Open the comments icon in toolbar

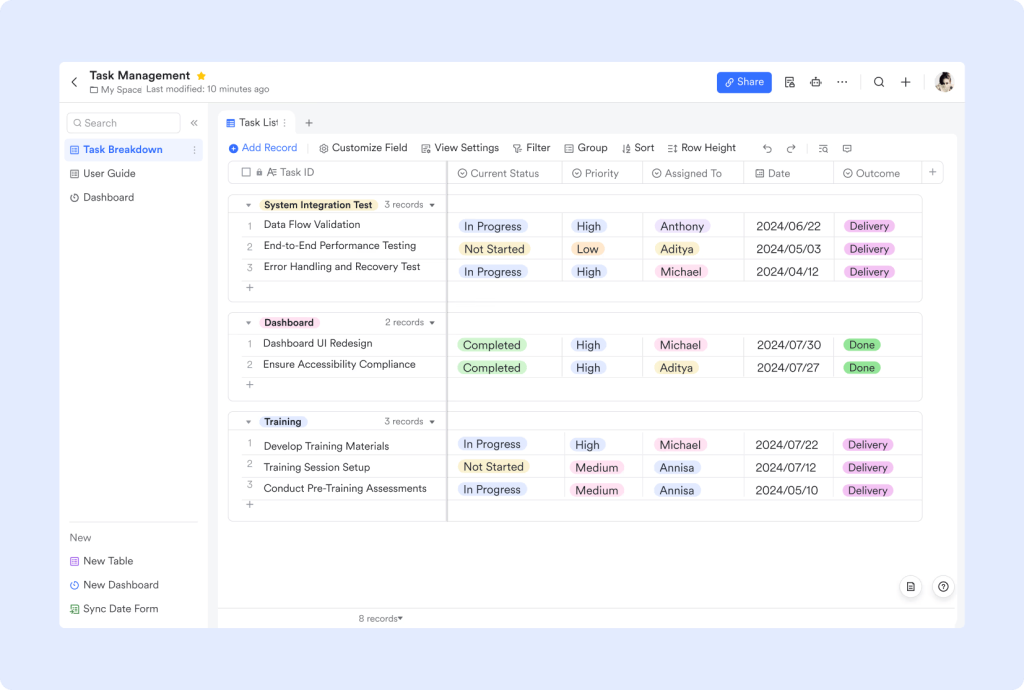[x=847, y=149]
